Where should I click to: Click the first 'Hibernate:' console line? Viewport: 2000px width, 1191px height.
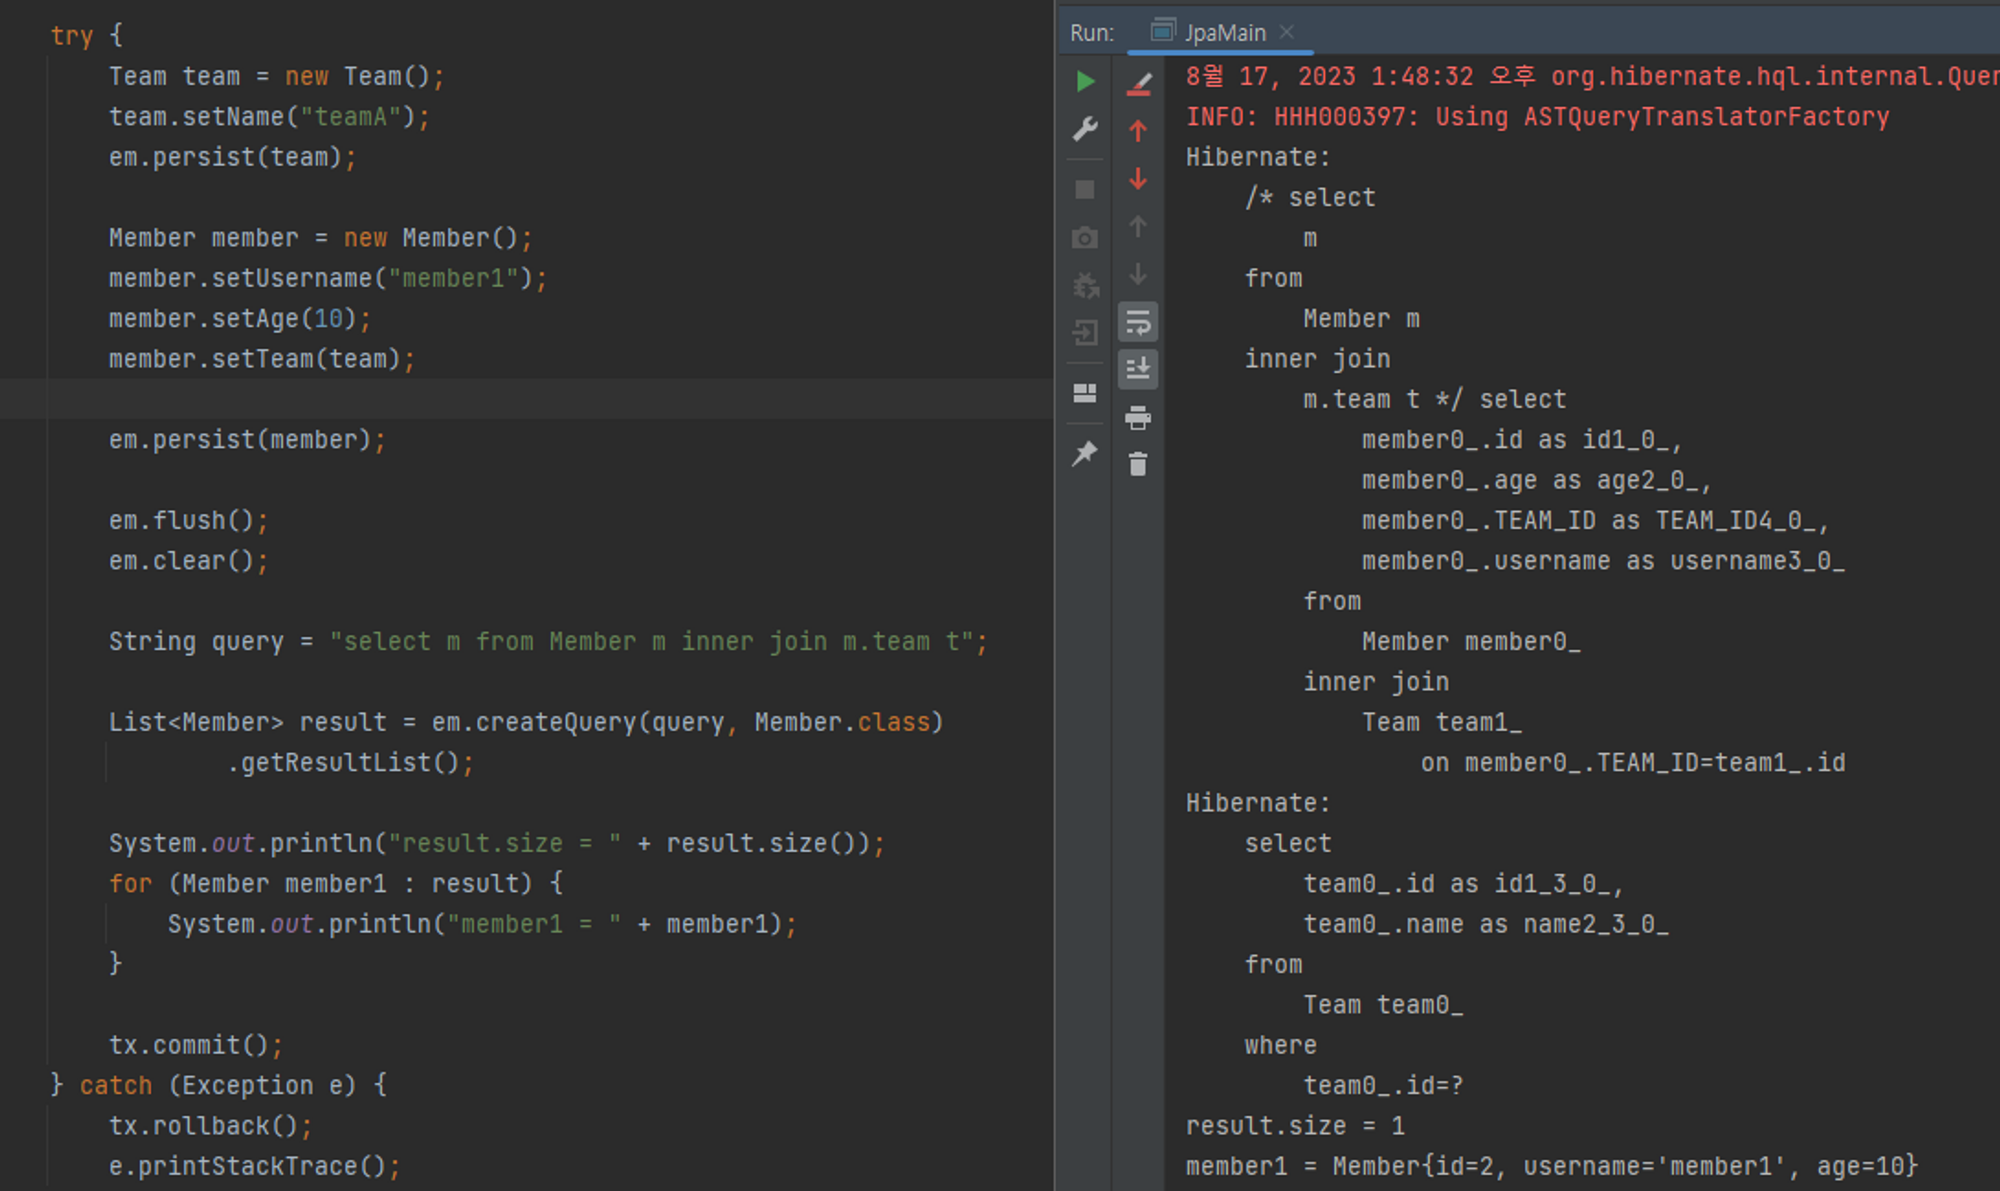(1258, 157)
